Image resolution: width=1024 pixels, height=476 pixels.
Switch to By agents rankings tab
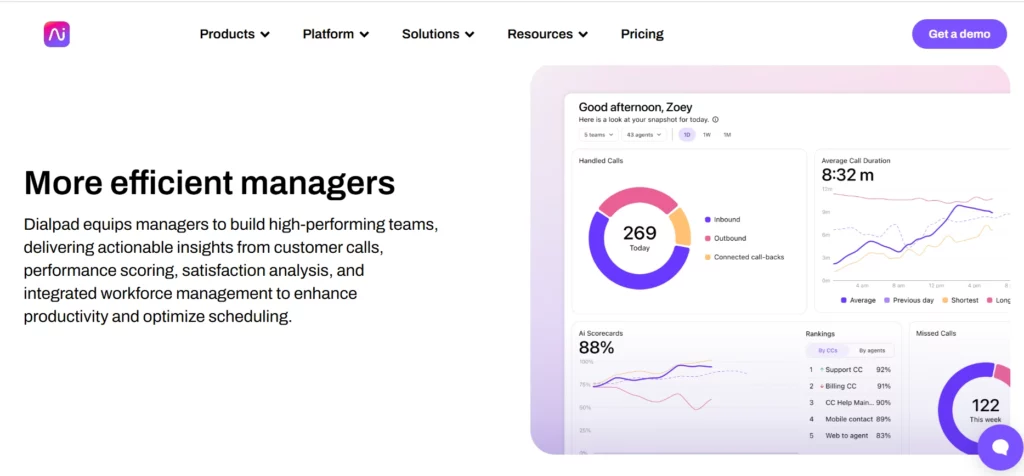(x=872, y=351)
